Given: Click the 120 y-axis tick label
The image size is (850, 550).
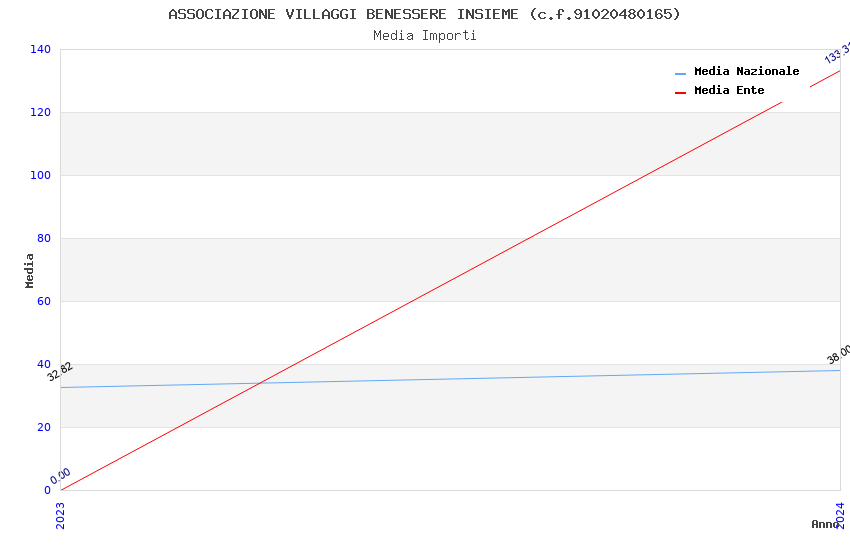Looking at the screenshot, I should click(x=40, y=112).
